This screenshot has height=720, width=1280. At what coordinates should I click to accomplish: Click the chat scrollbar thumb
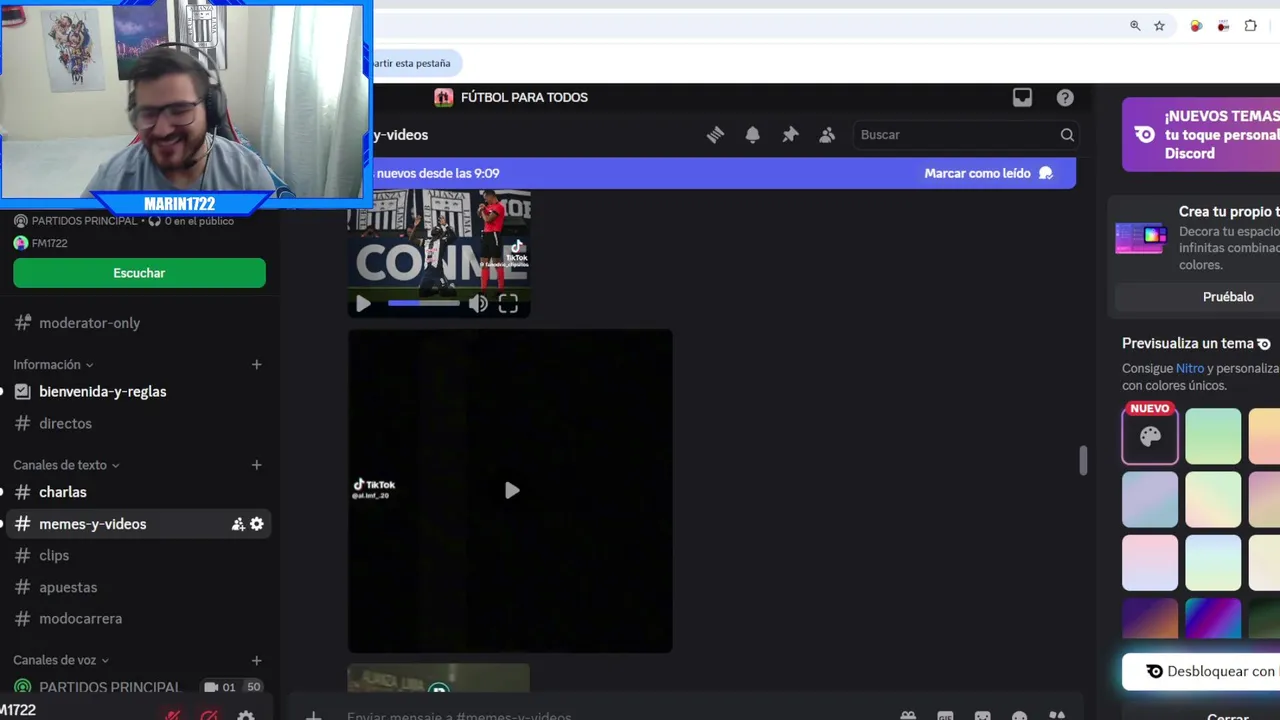(x=1083, y=461)
